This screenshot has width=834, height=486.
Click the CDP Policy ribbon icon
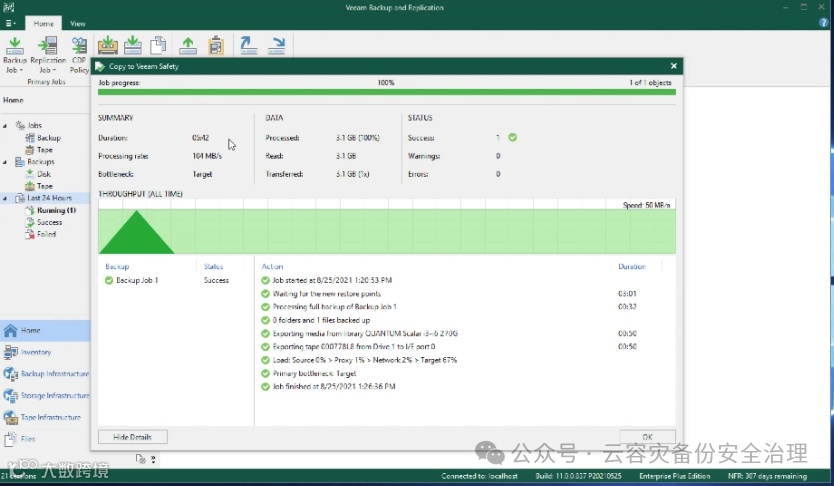(79, 46)
